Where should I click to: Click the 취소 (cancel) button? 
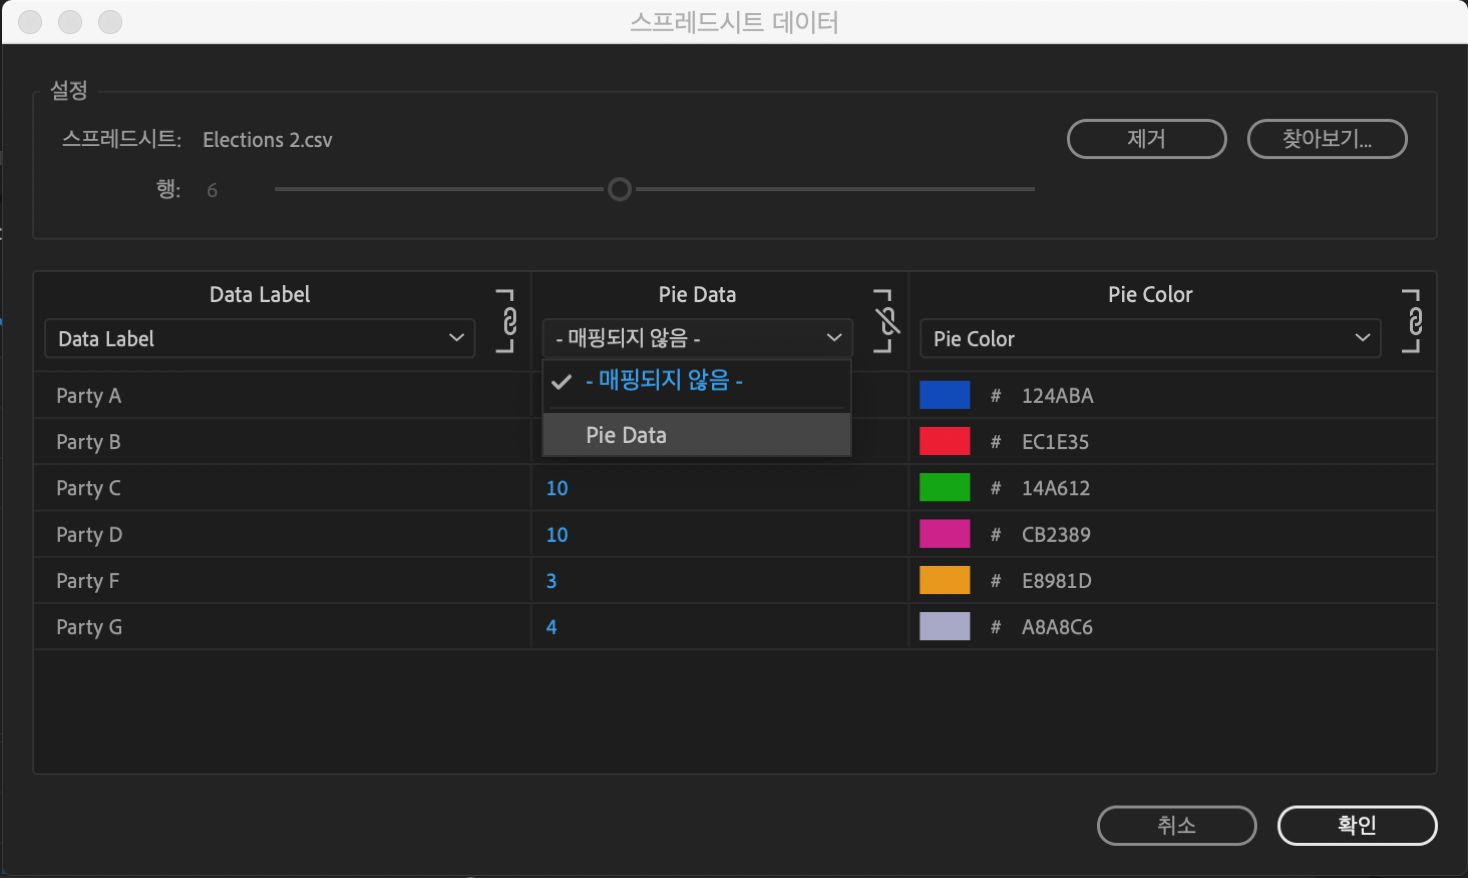[x=1177, y=826]
